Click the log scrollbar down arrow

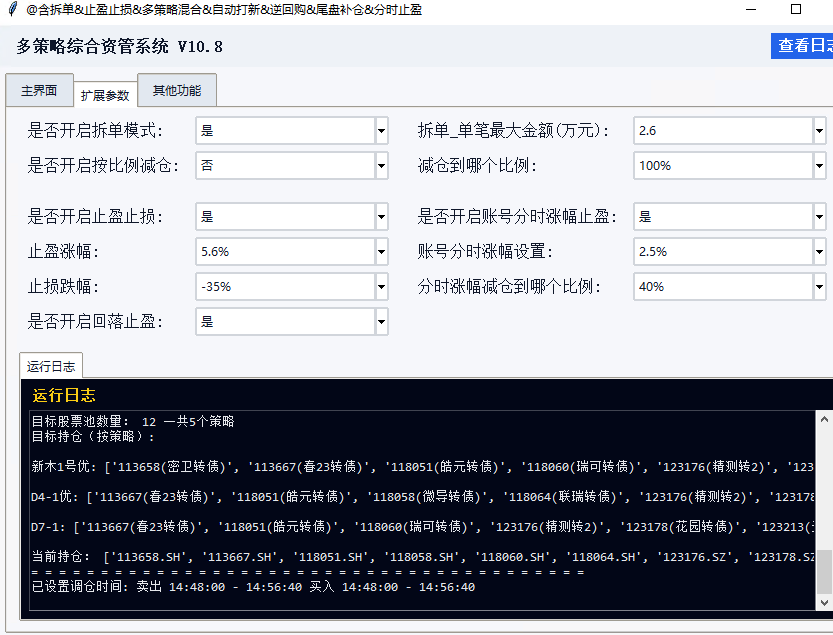pos(824,603)
